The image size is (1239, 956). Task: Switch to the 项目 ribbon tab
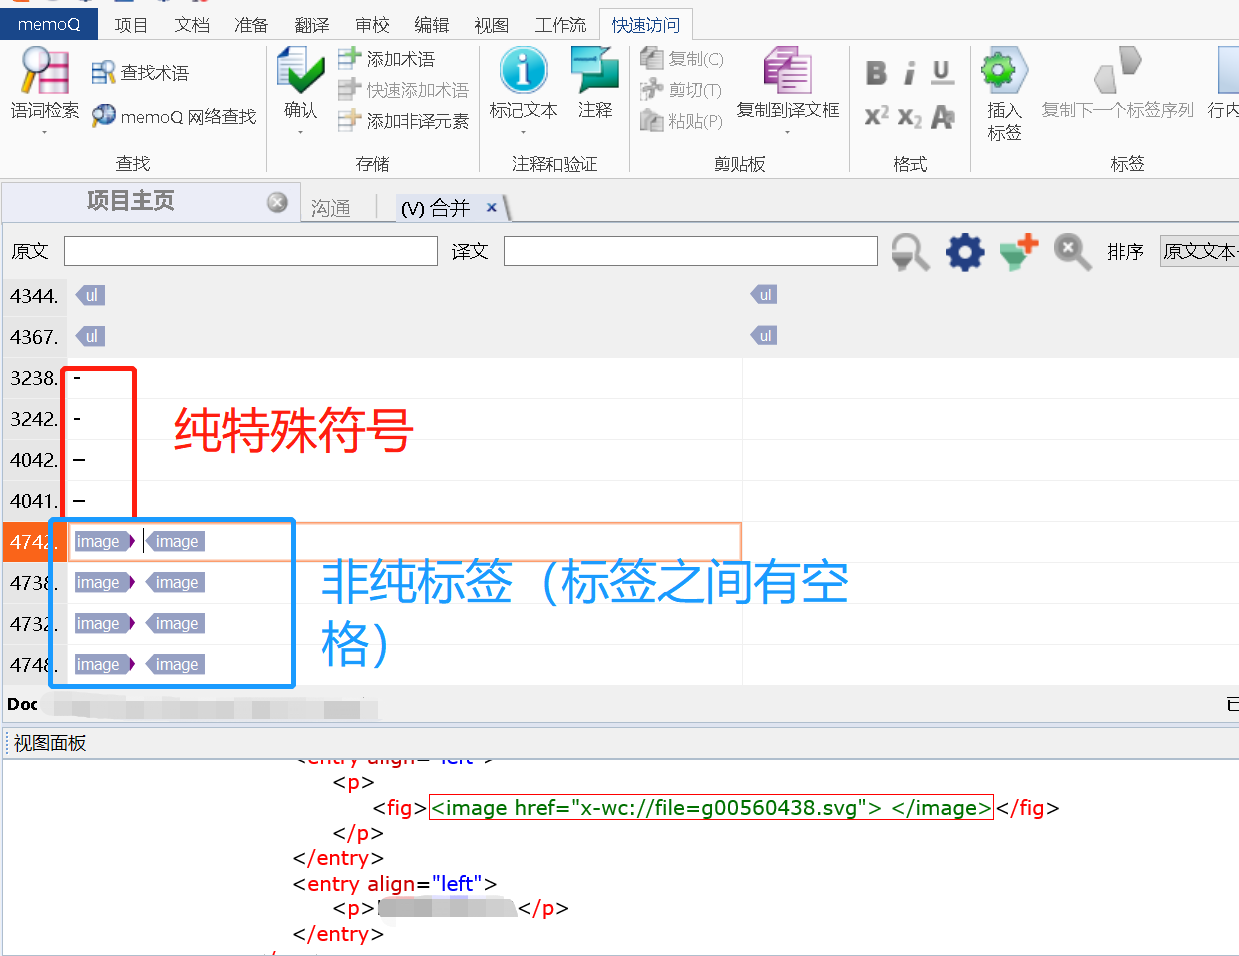[x=131, y=25]
